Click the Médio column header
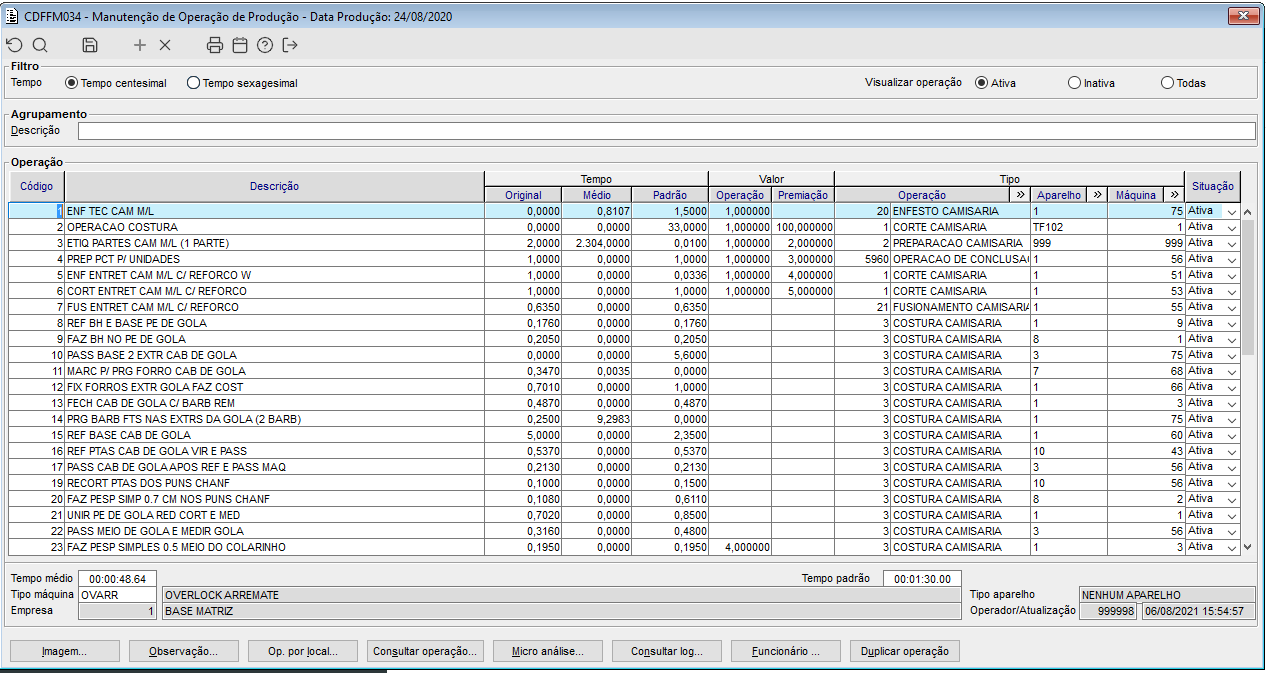Image resolution: width=1266 pixels, height=673 pixels. point(596,195)
